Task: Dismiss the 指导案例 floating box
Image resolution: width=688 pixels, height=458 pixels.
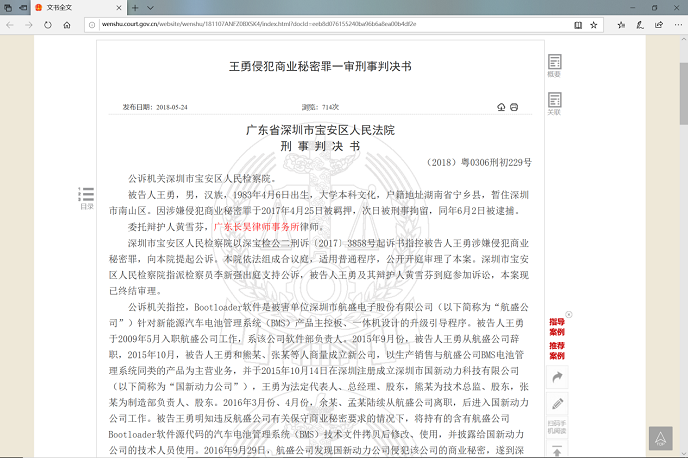Action: point(569,315)
